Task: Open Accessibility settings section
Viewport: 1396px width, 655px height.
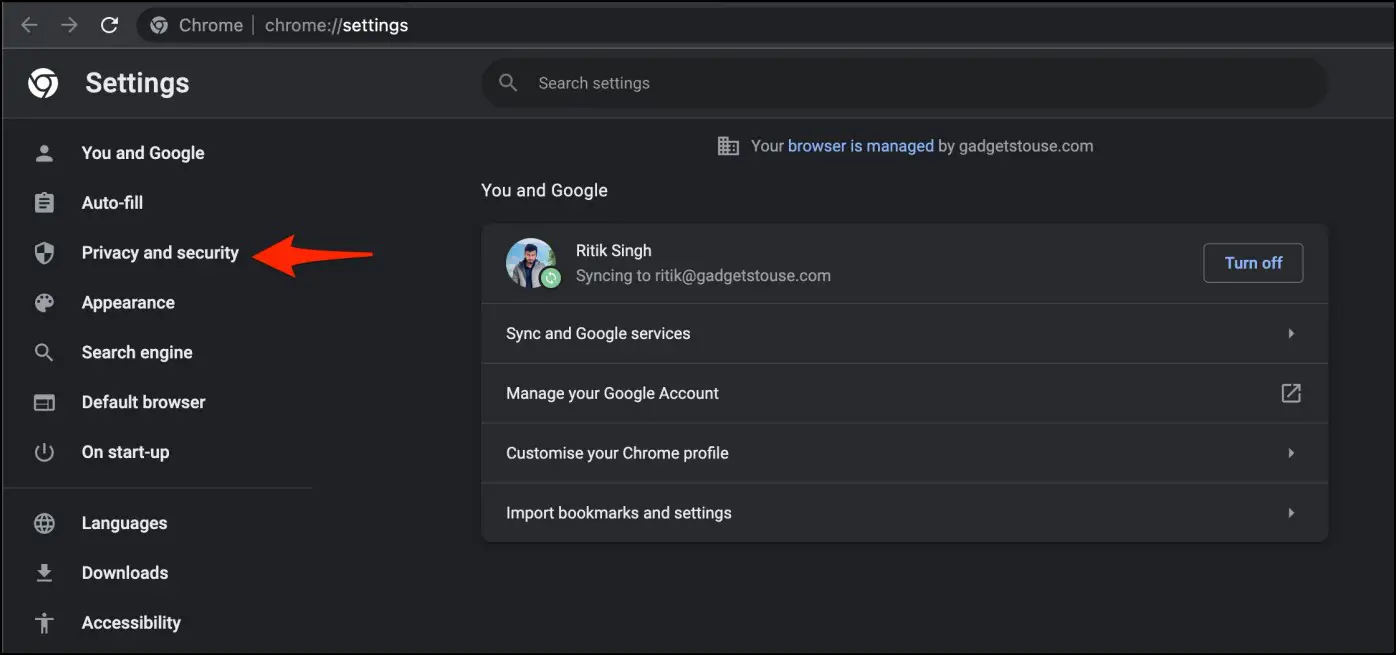Action: 131,623
